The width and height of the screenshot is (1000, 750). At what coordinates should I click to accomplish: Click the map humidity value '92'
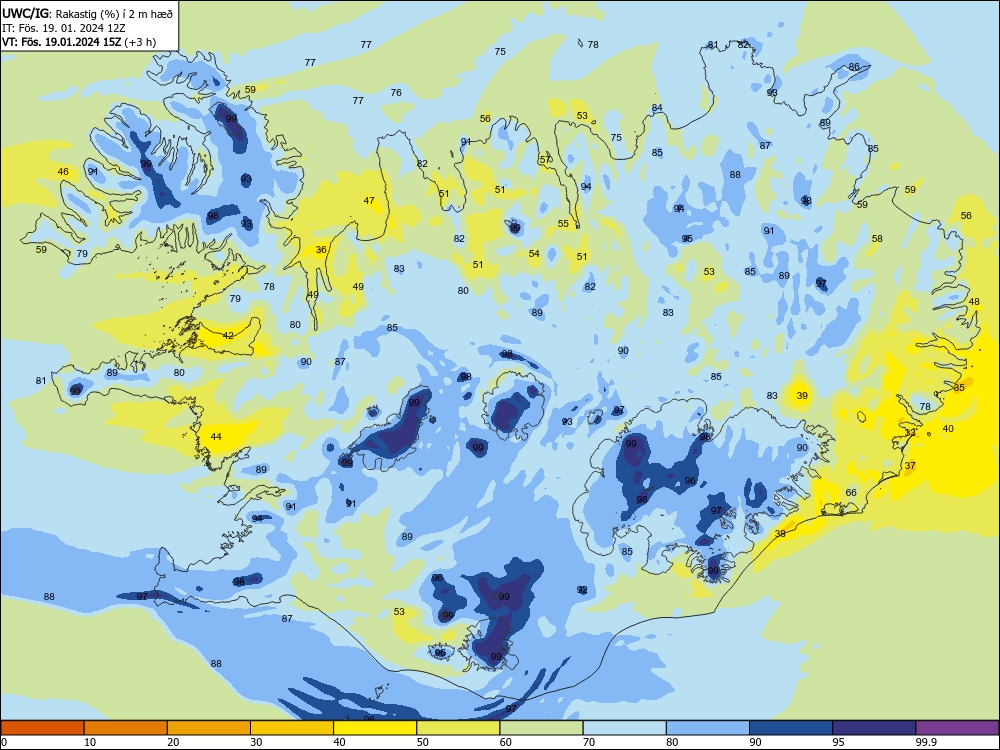click(x=582, y=590)
